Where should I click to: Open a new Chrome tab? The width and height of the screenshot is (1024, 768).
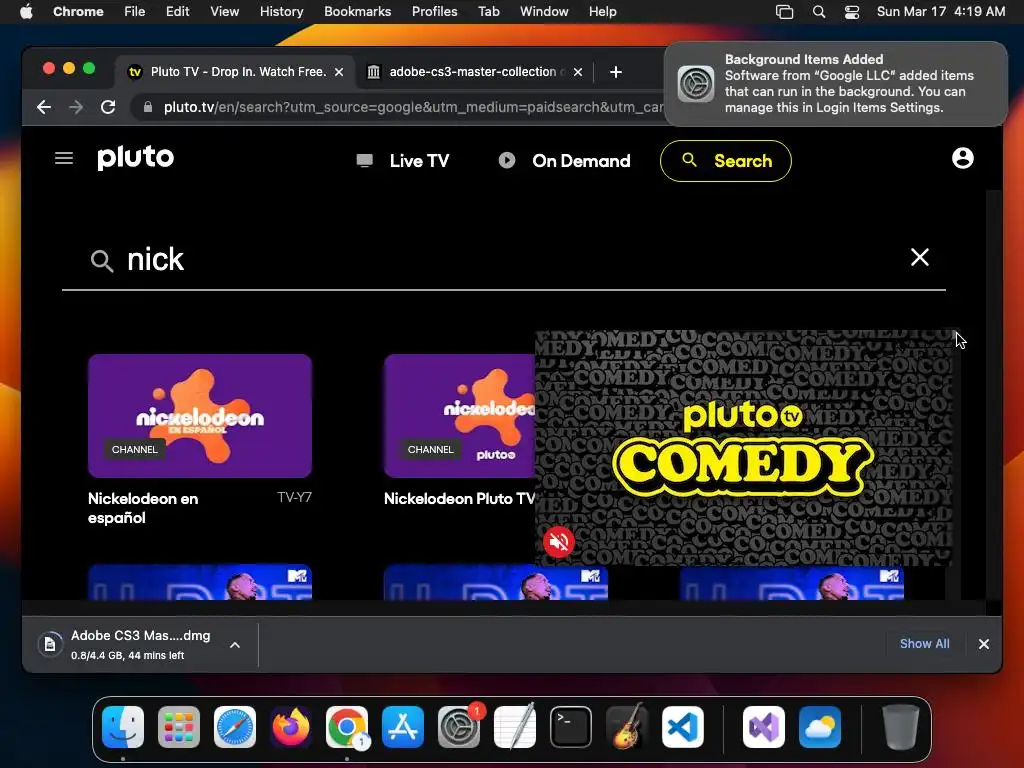point(616,72)
